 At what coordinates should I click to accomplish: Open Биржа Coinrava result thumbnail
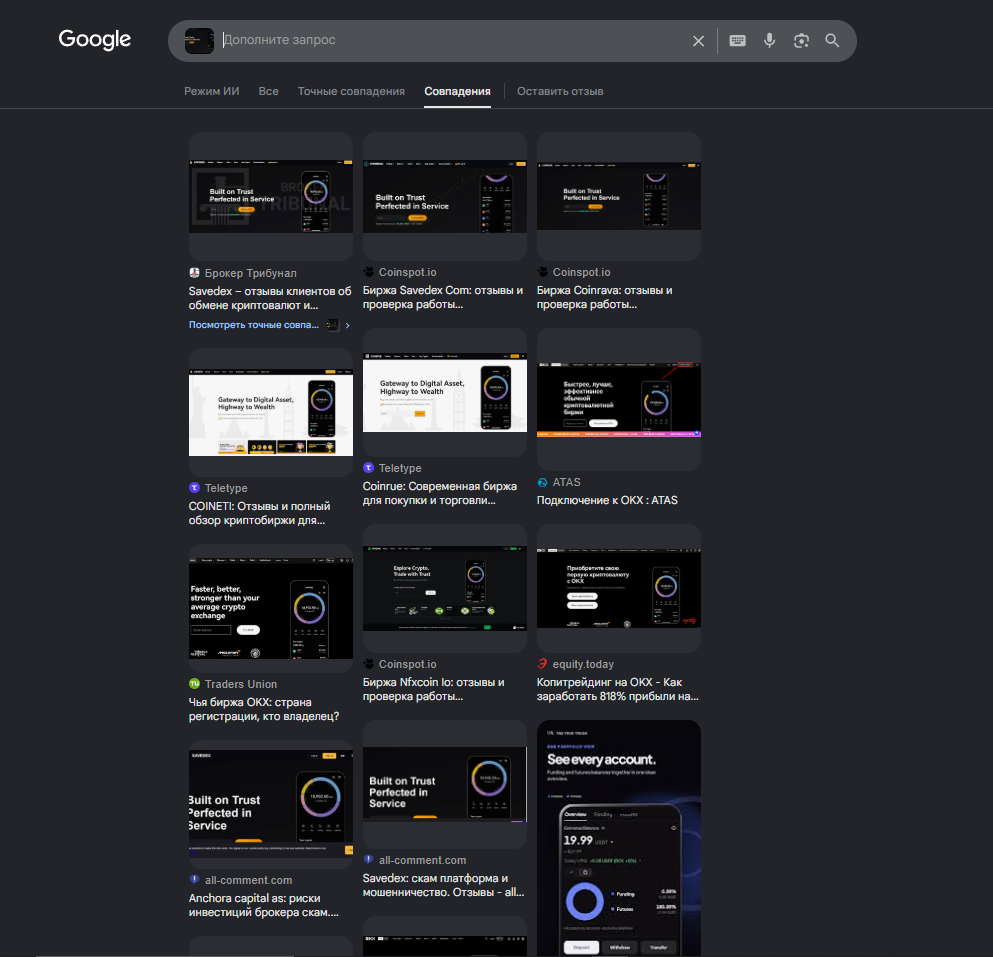coord(619,196)
